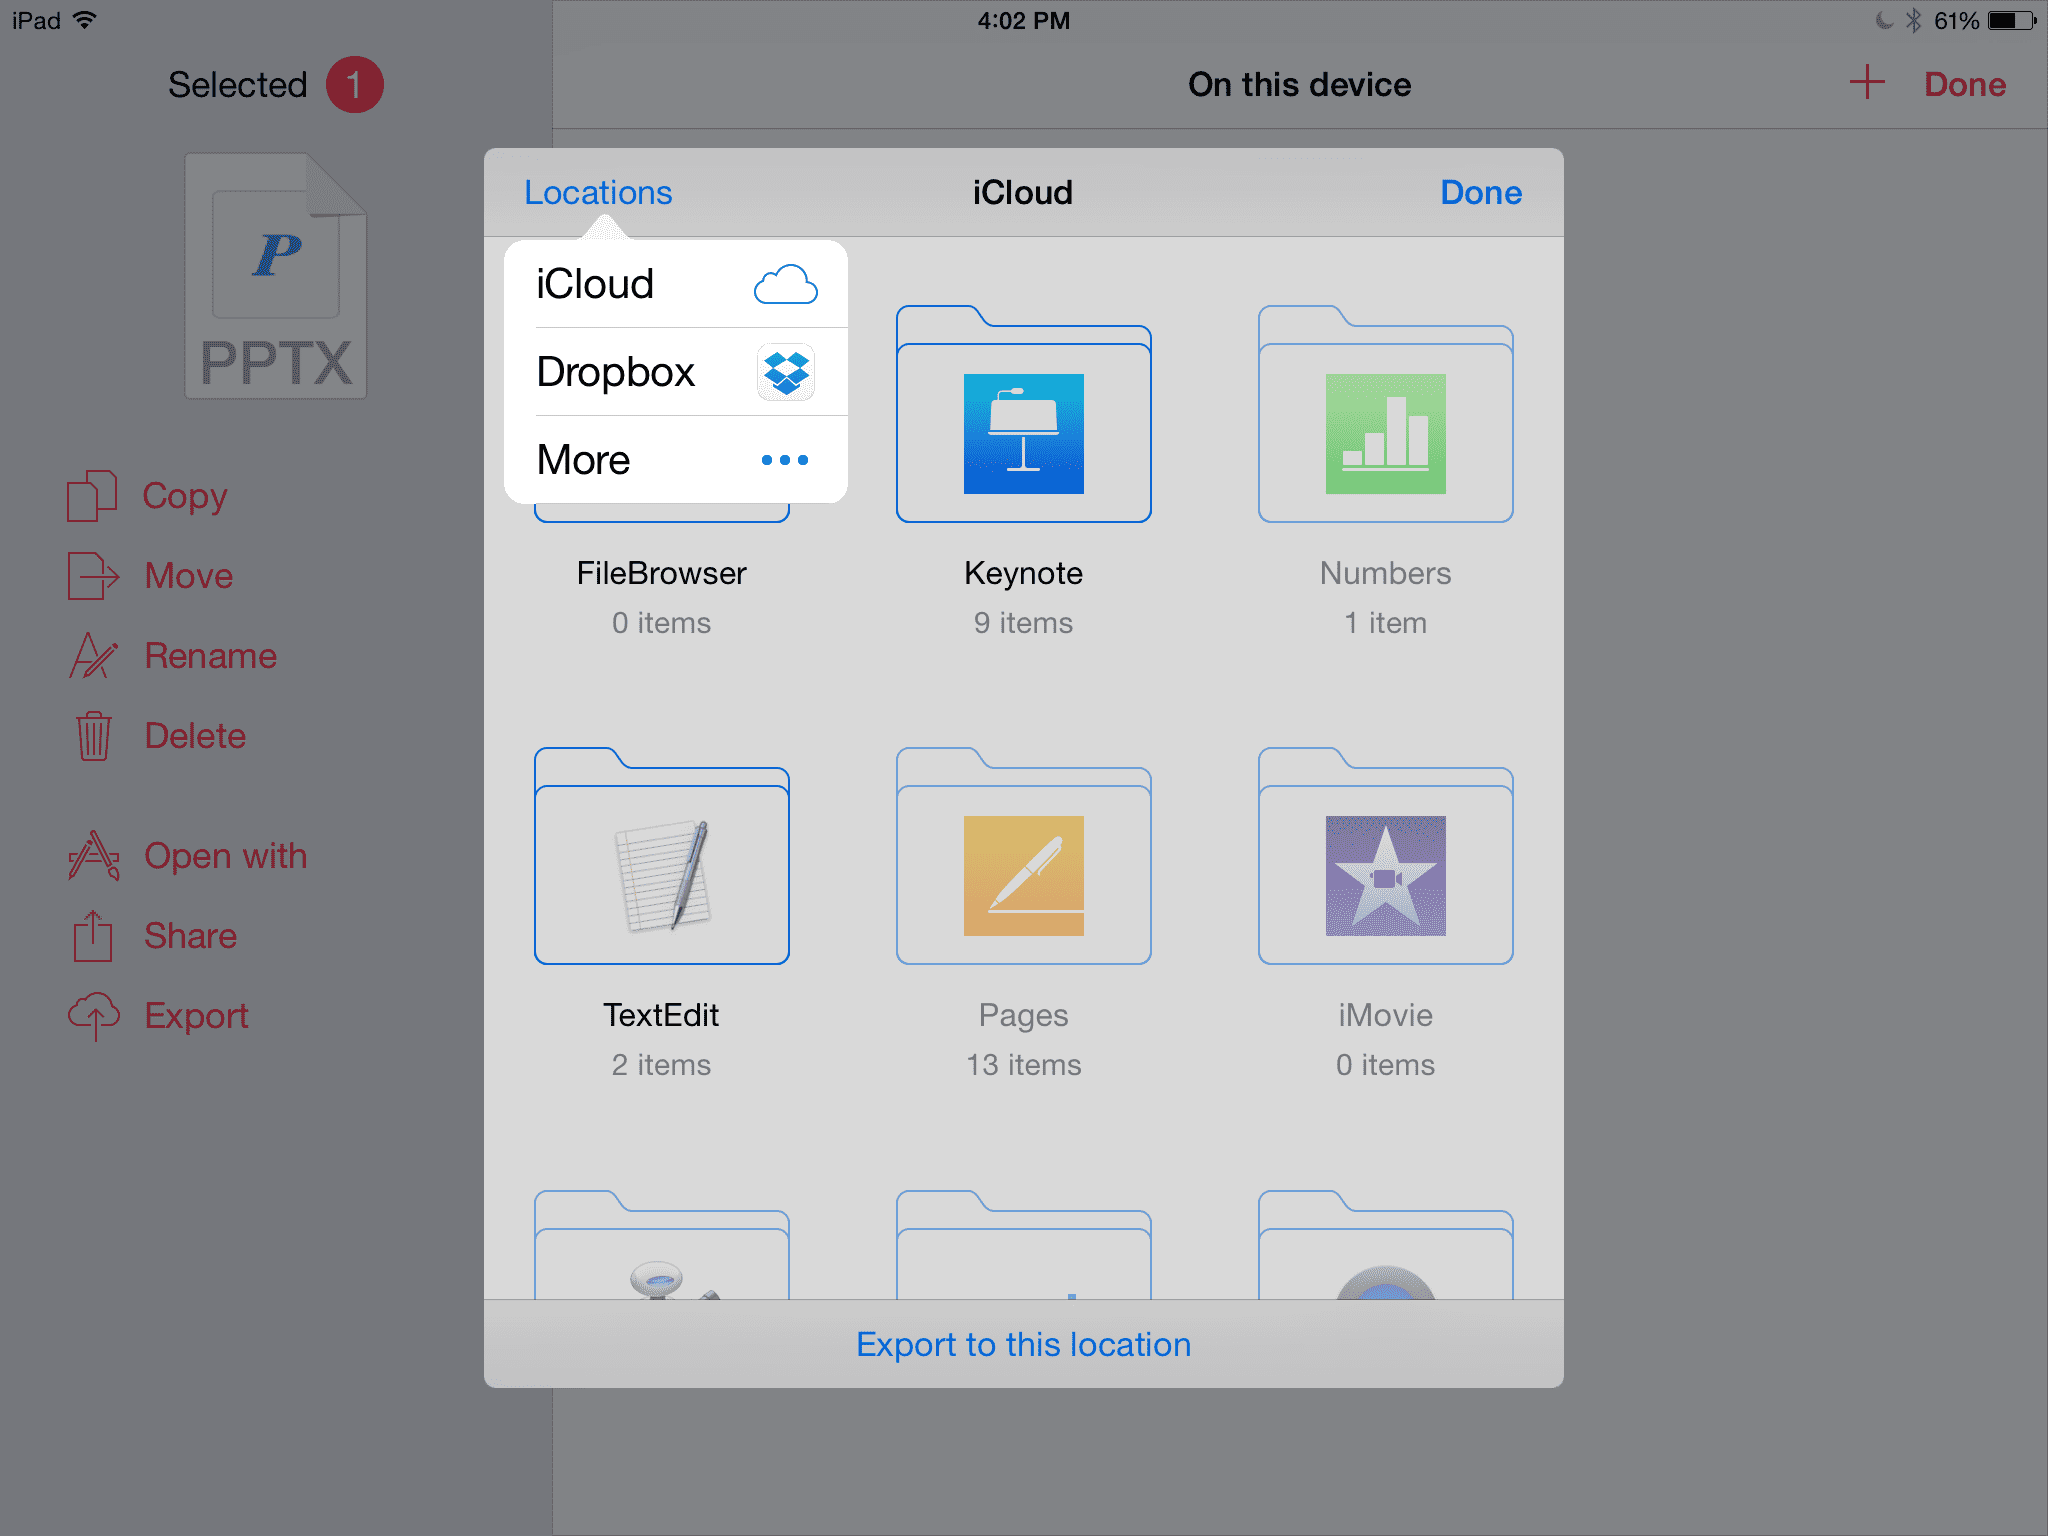Tap the Move action icon
This screenshot has width=2048, height=1536.
[93, 576]
